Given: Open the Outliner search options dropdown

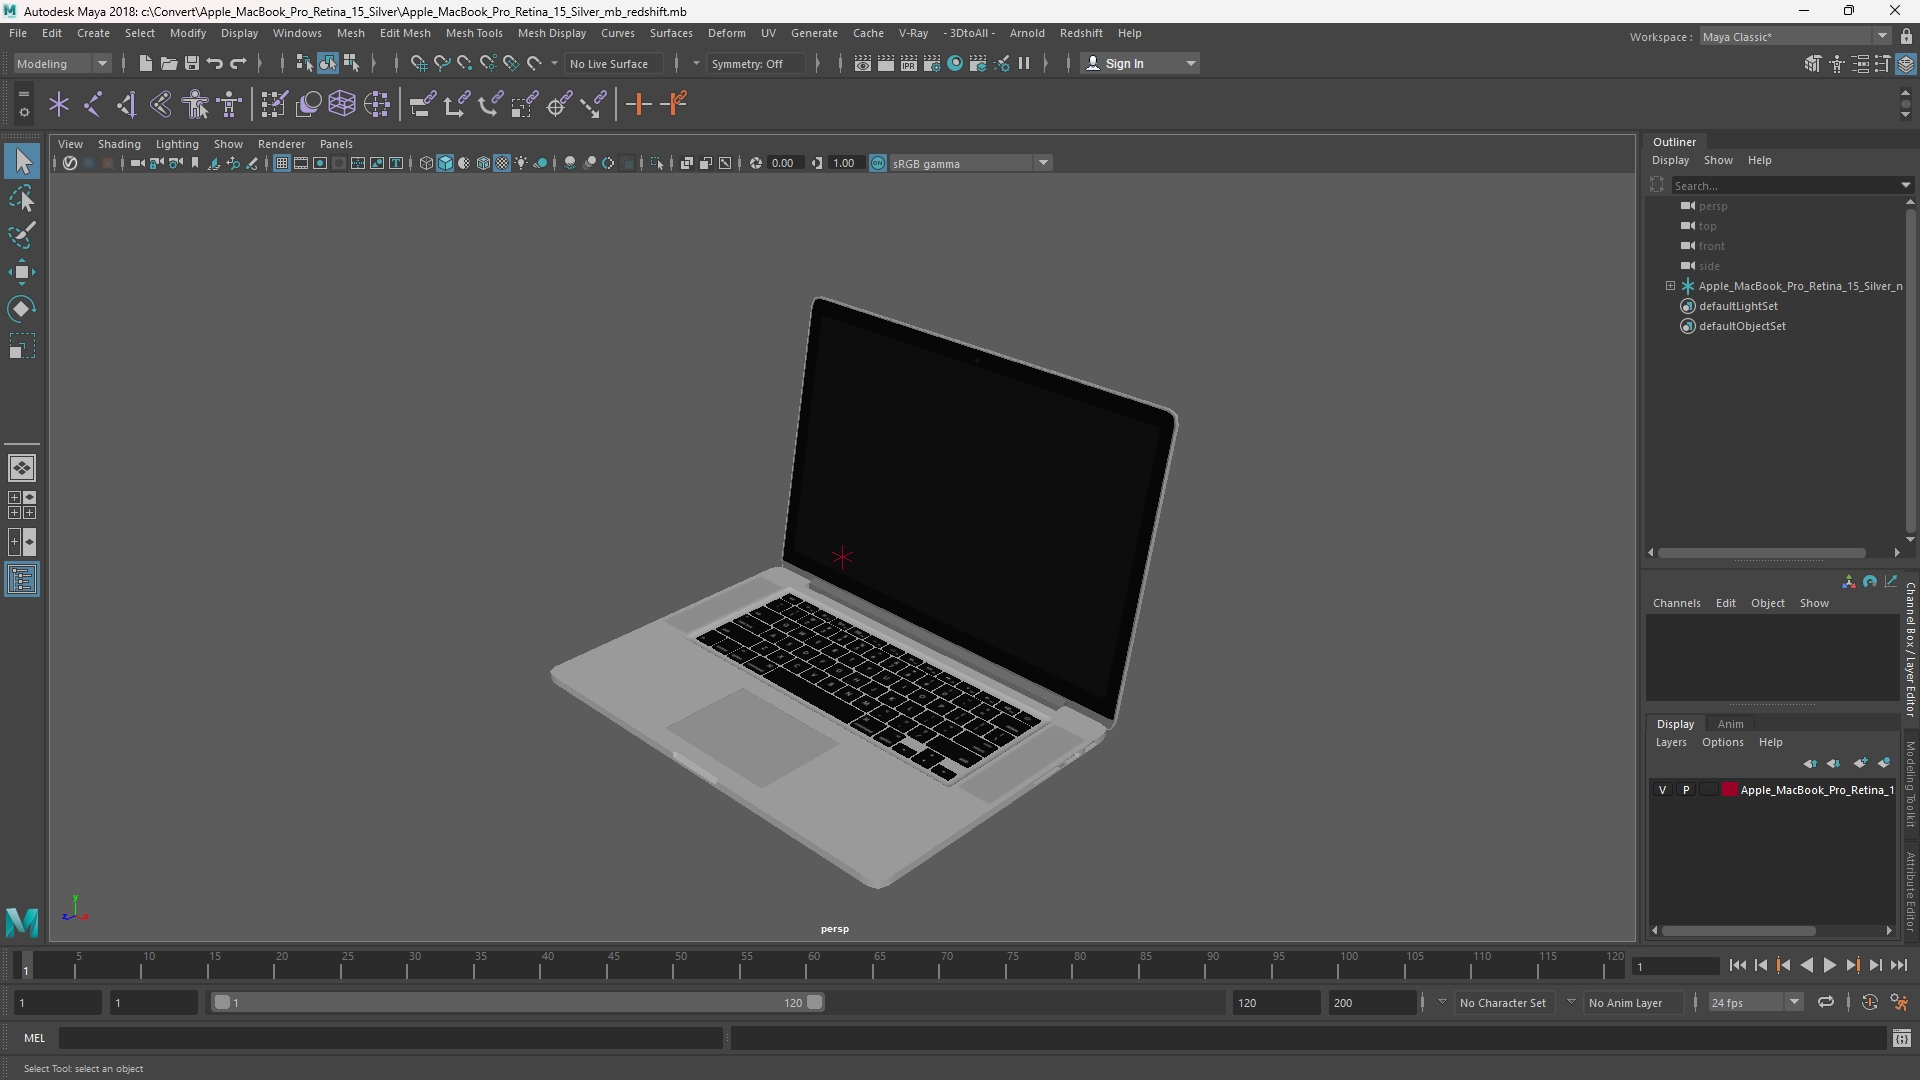Looking at the screenshot, I should click(1906, 185).
